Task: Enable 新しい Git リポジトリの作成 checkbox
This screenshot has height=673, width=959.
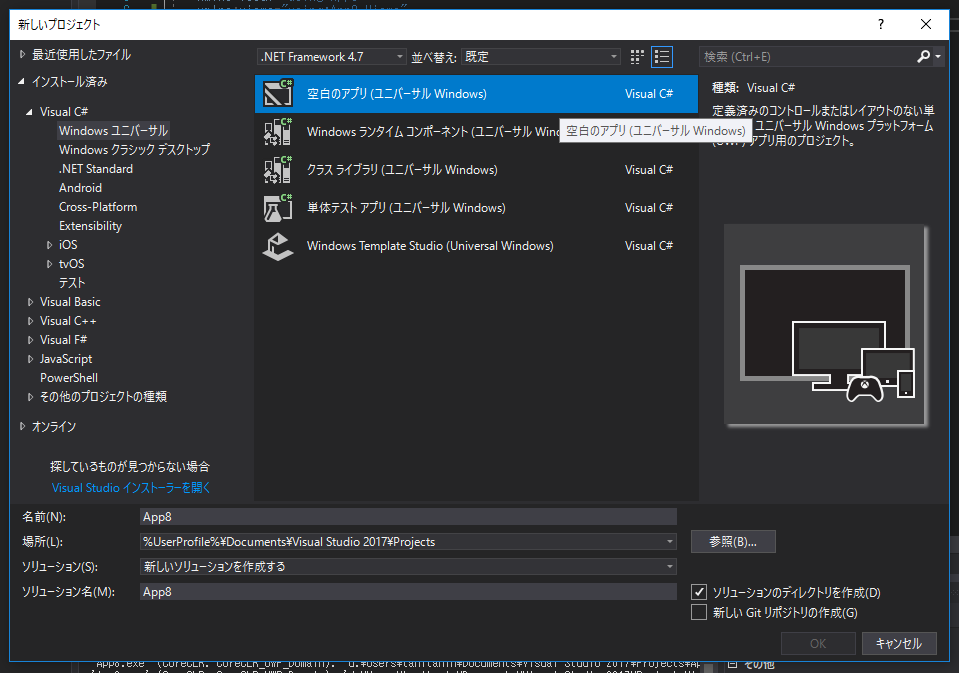Action: (699, 612)
